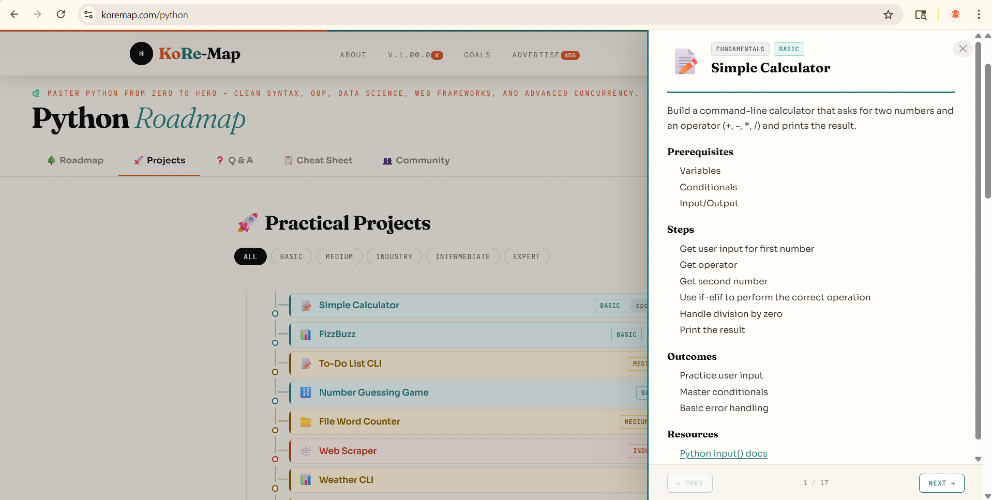Click the Variables prerequisite
The height and width of the screenshot is (500, 992).
pos(700,171)
